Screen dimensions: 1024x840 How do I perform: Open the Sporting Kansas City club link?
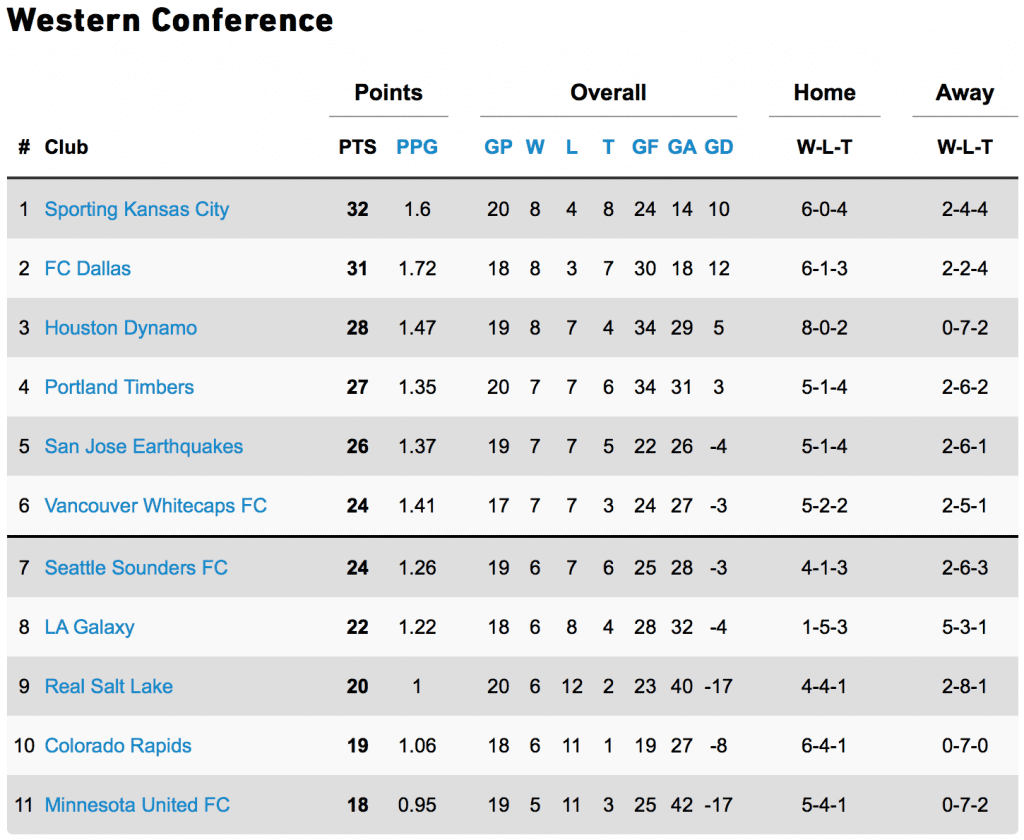(x=136, y=210)
